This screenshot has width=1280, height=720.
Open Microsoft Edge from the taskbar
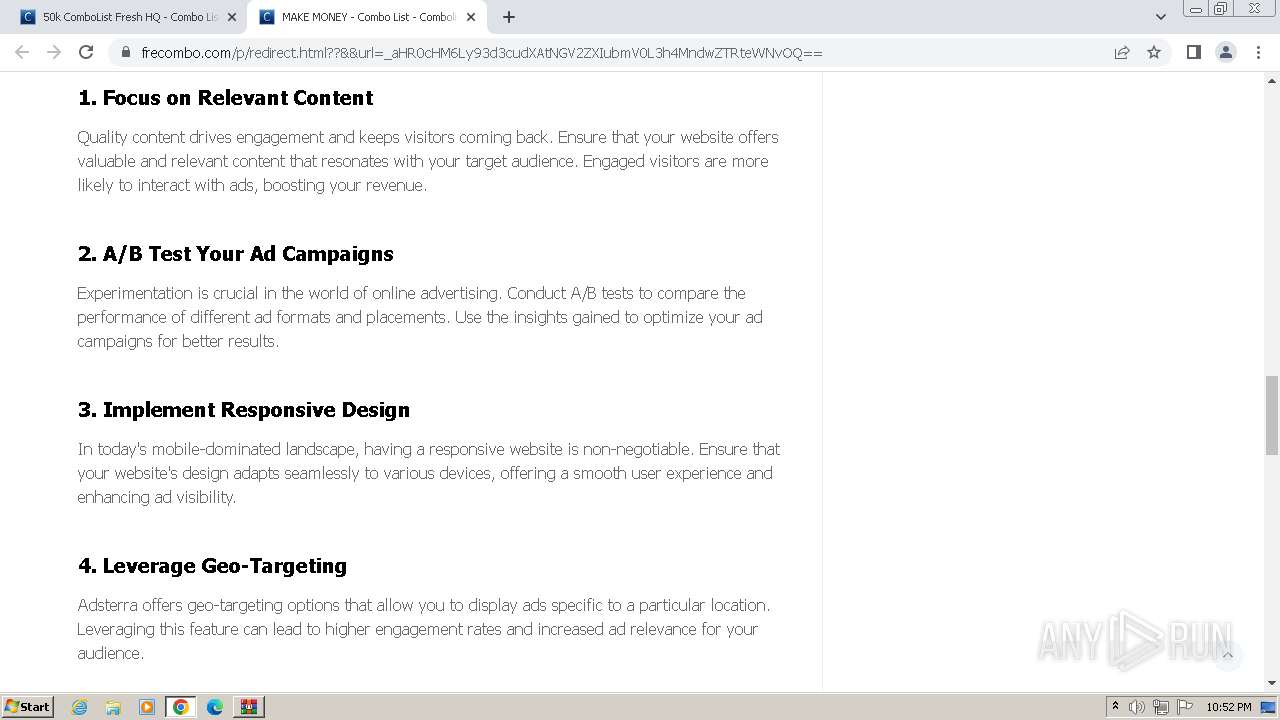tap(215, 707)
